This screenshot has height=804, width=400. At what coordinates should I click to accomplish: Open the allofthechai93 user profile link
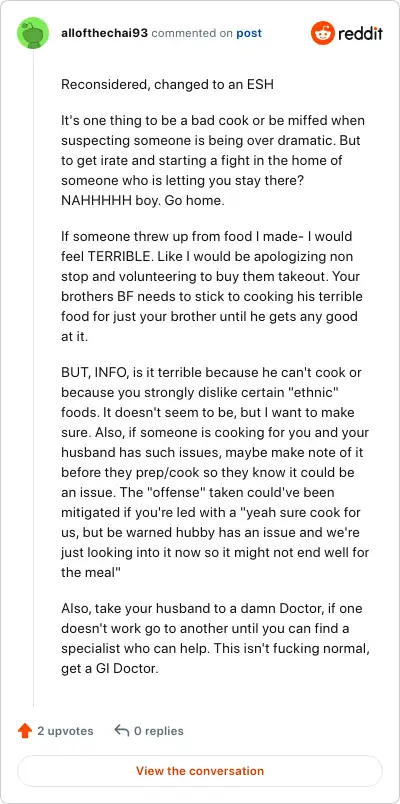tap(105, 33)
